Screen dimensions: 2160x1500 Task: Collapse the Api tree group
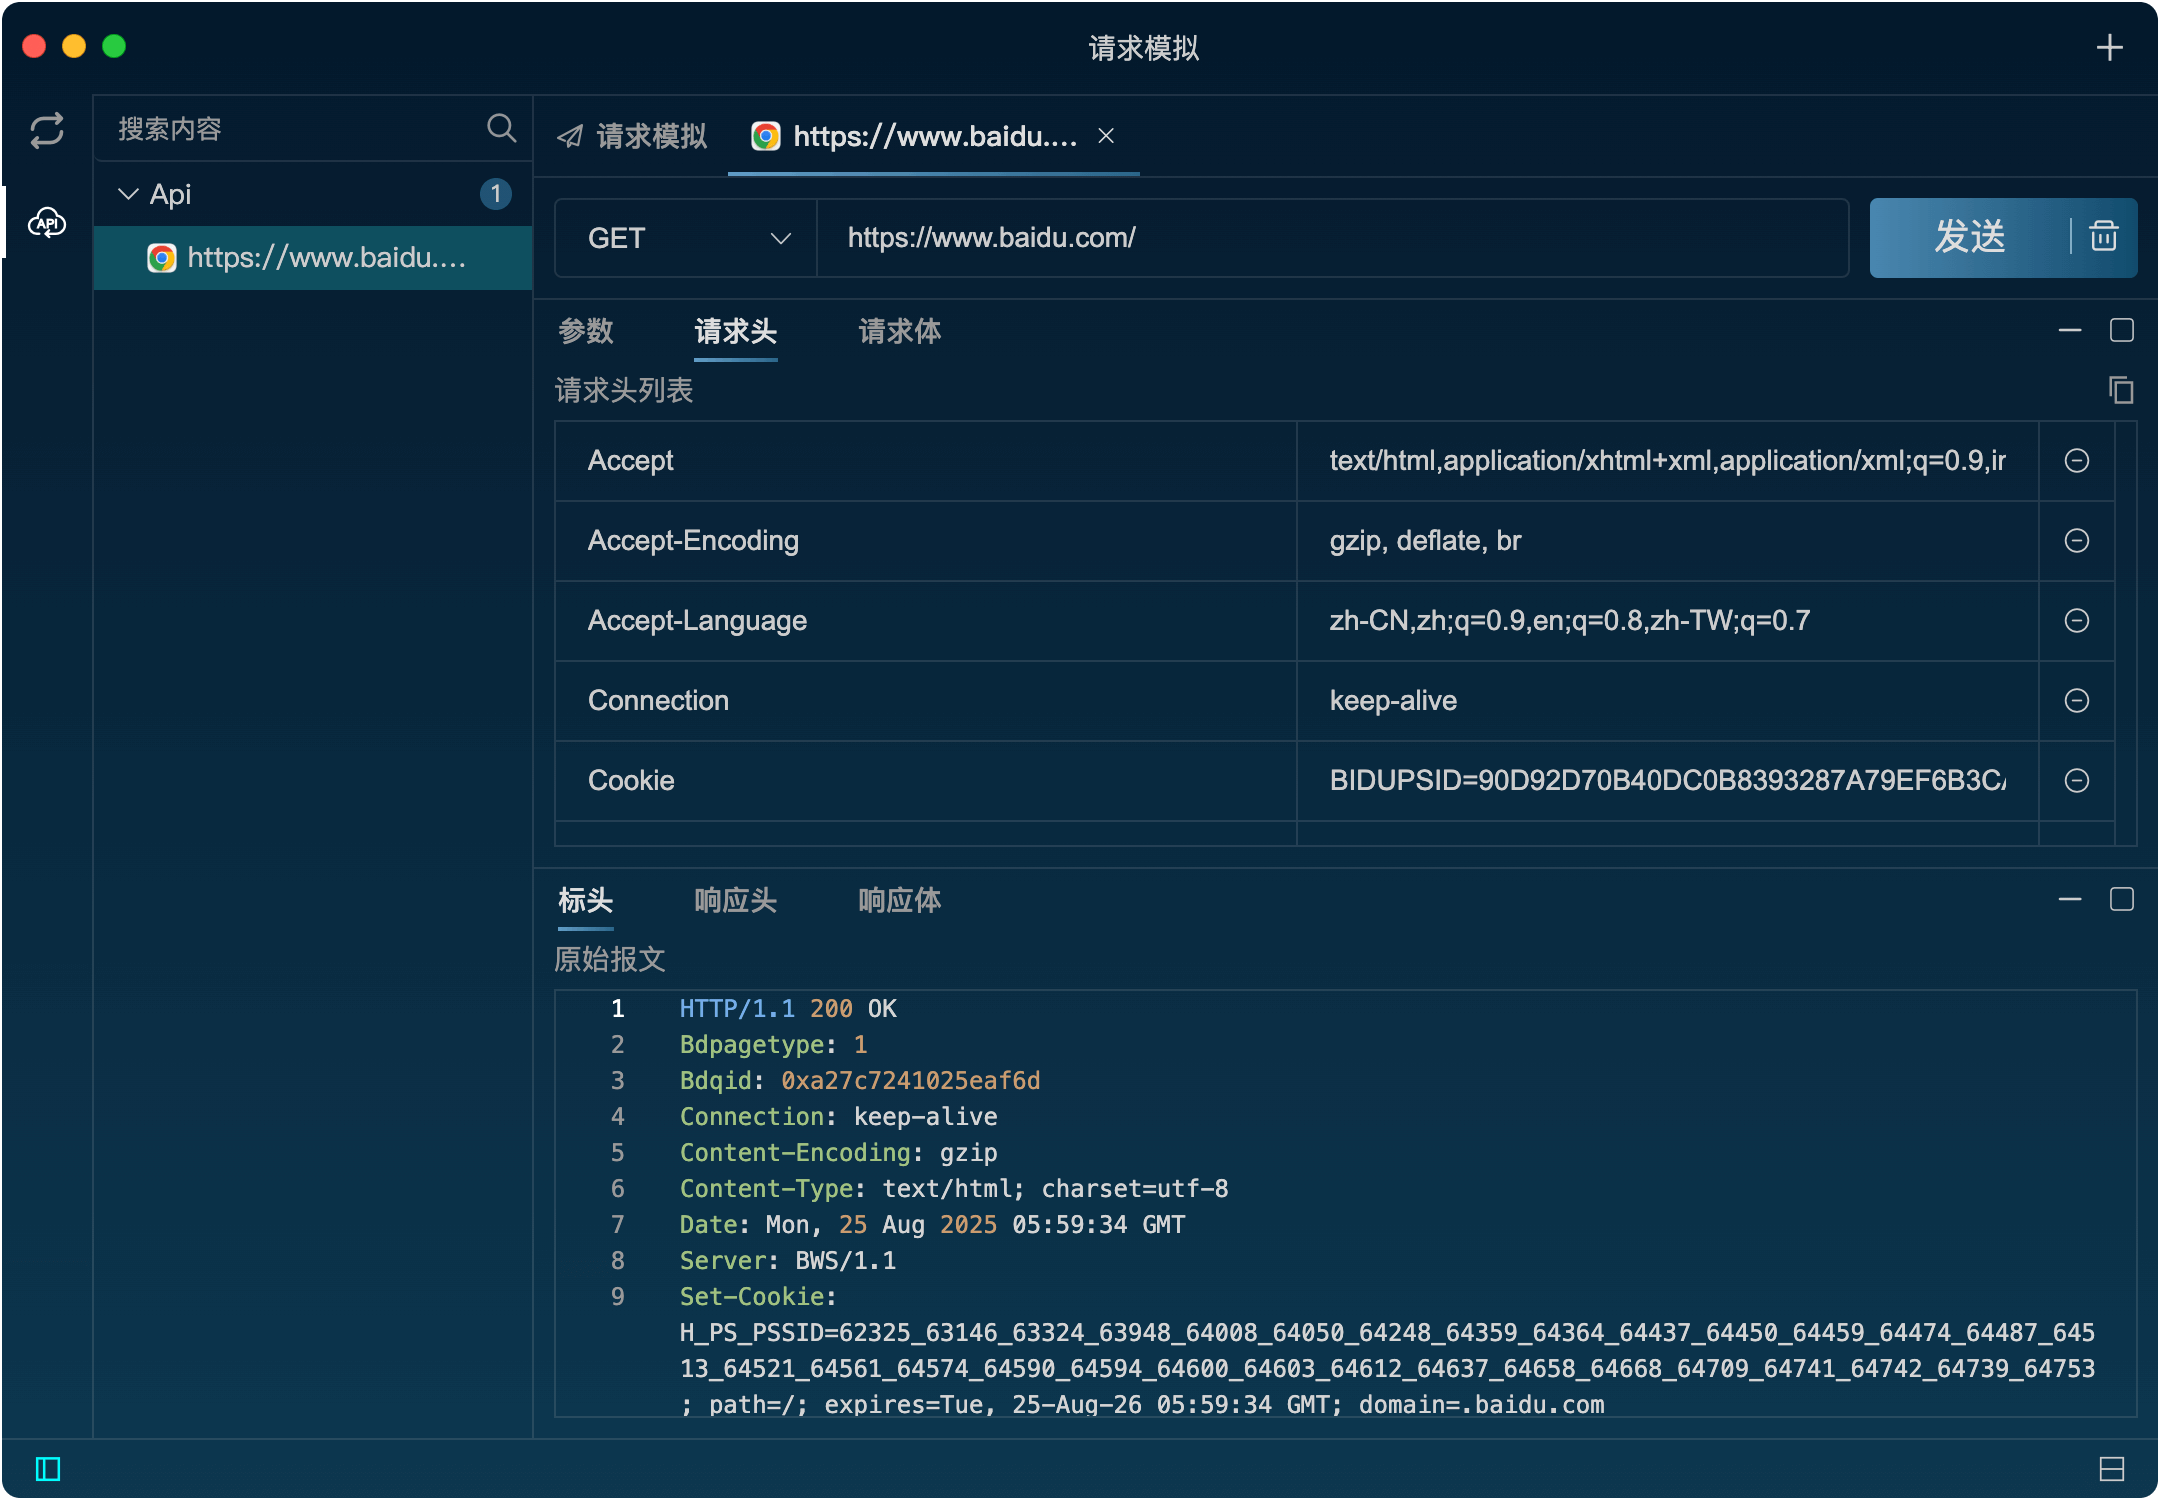(128, 194)
